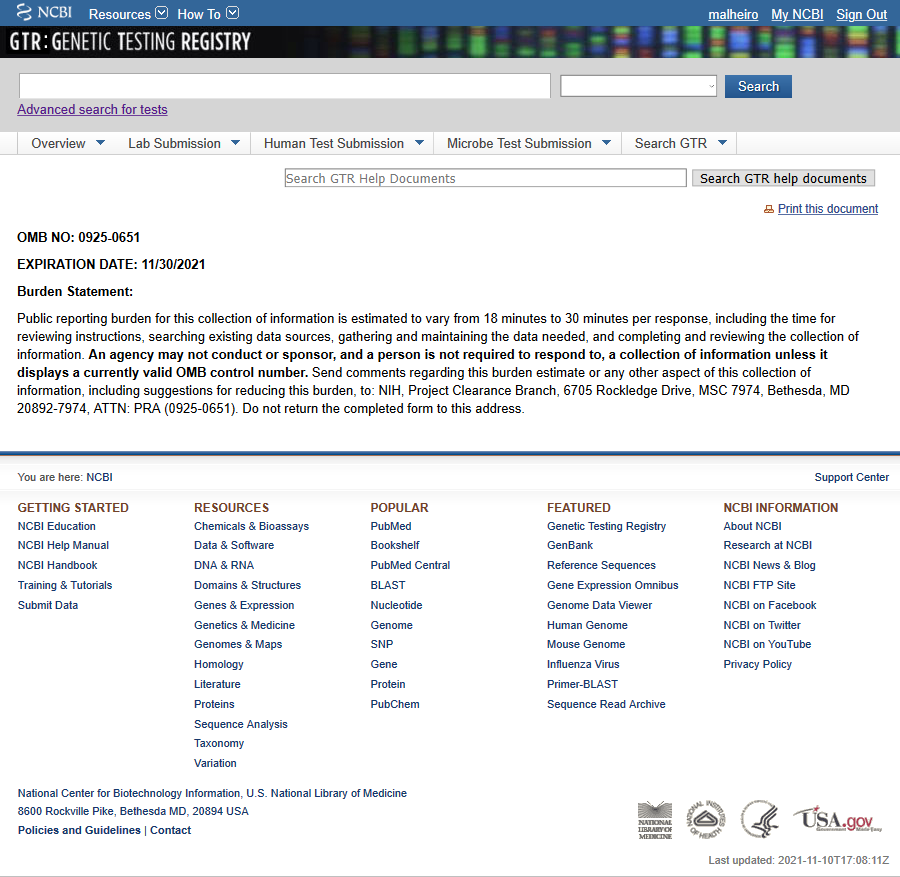Open the Variation link
900x877 pixels.
215,763
